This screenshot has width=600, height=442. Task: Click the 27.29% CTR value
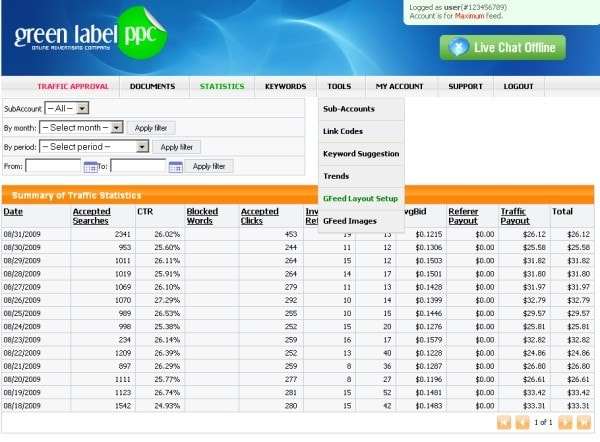click(167, 300)
